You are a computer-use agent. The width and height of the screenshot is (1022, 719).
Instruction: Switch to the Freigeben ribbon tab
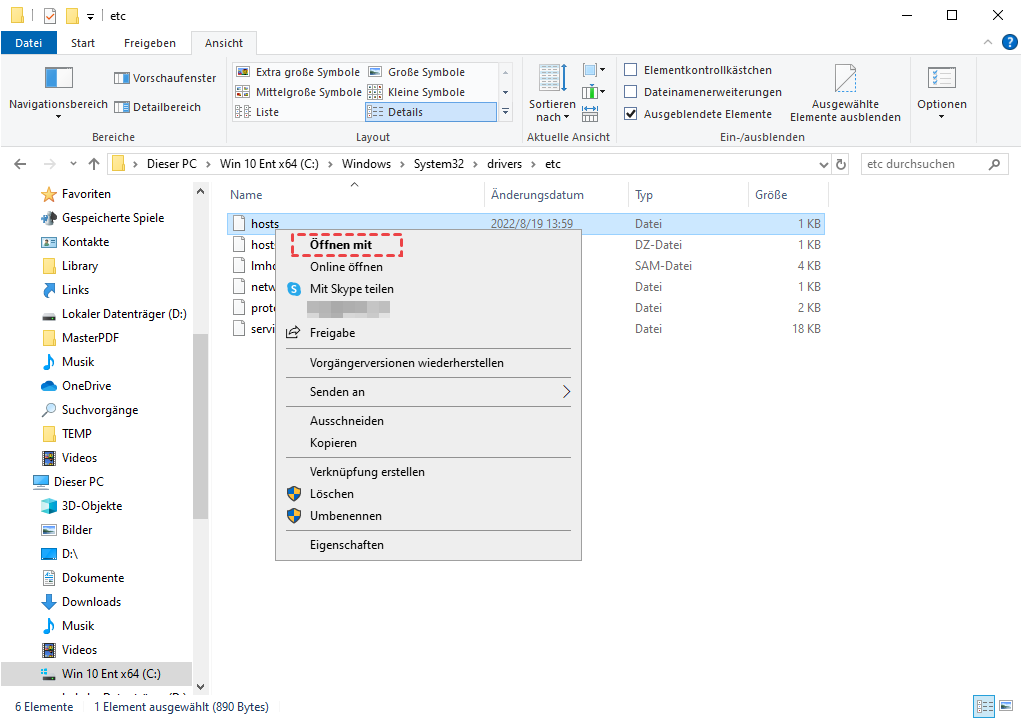[x=150, y=43]
